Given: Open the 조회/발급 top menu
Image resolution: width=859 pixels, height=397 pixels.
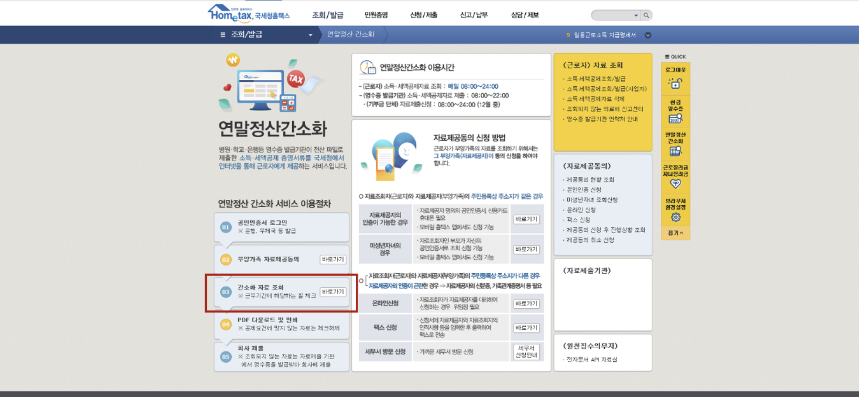Looking at the screenshot, I should 328,15.
